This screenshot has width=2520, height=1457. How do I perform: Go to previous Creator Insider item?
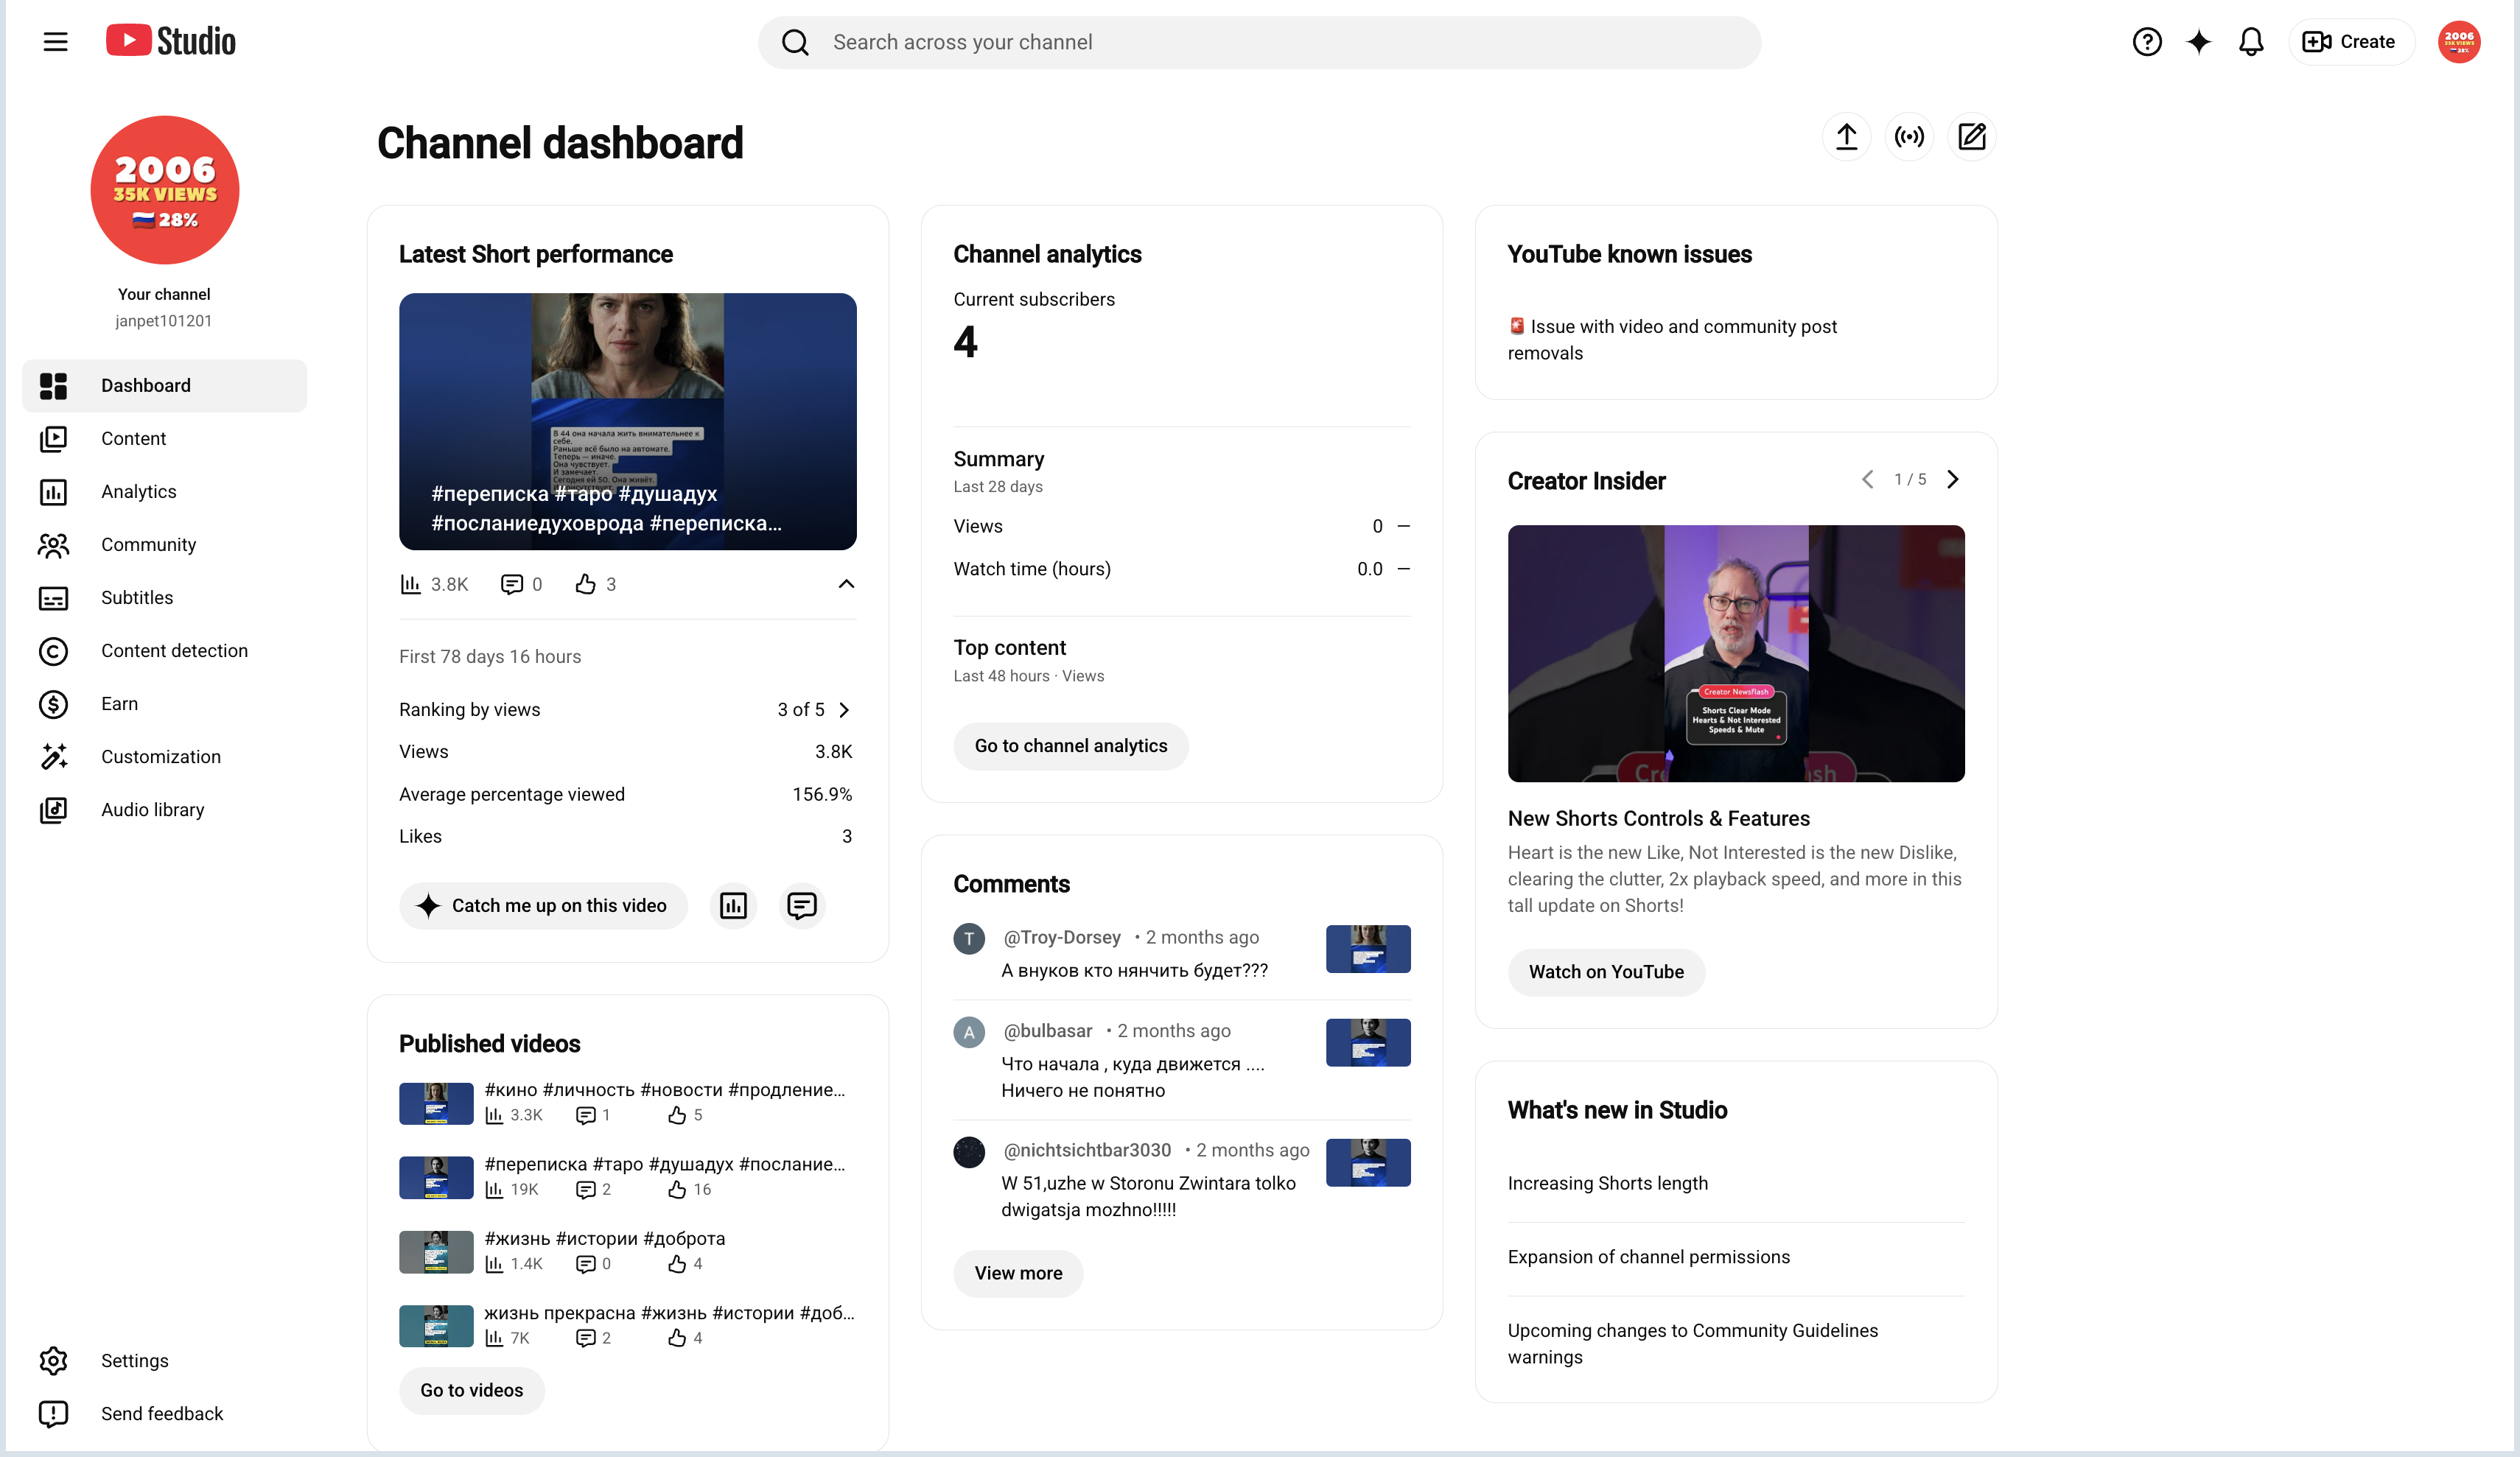pyautogui.click(x=1867, y=480)
